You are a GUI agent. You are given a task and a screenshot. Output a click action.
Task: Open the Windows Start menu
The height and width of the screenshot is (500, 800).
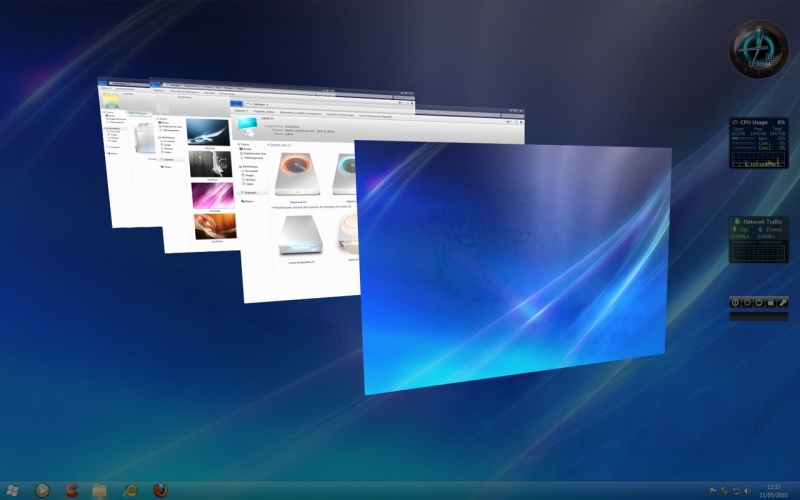coord(12,490)
